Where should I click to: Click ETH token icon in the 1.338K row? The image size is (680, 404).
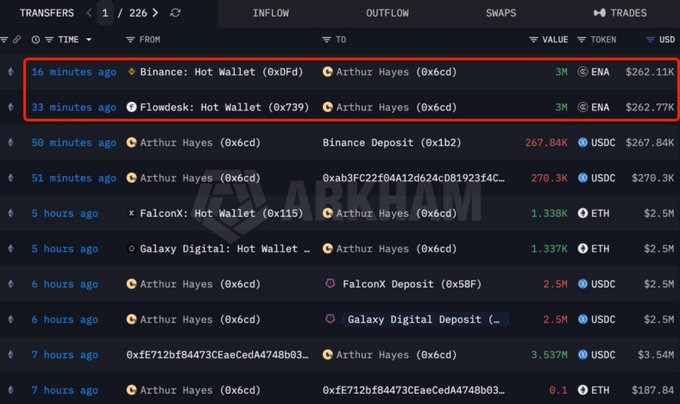pyautogui.click(x=583, y=213)
